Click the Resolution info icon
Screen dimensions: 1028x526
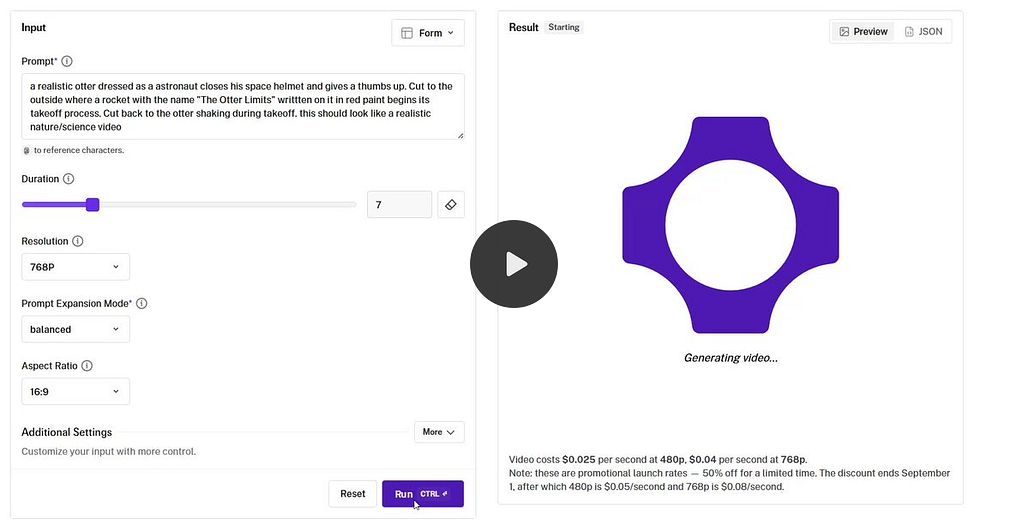77,241
